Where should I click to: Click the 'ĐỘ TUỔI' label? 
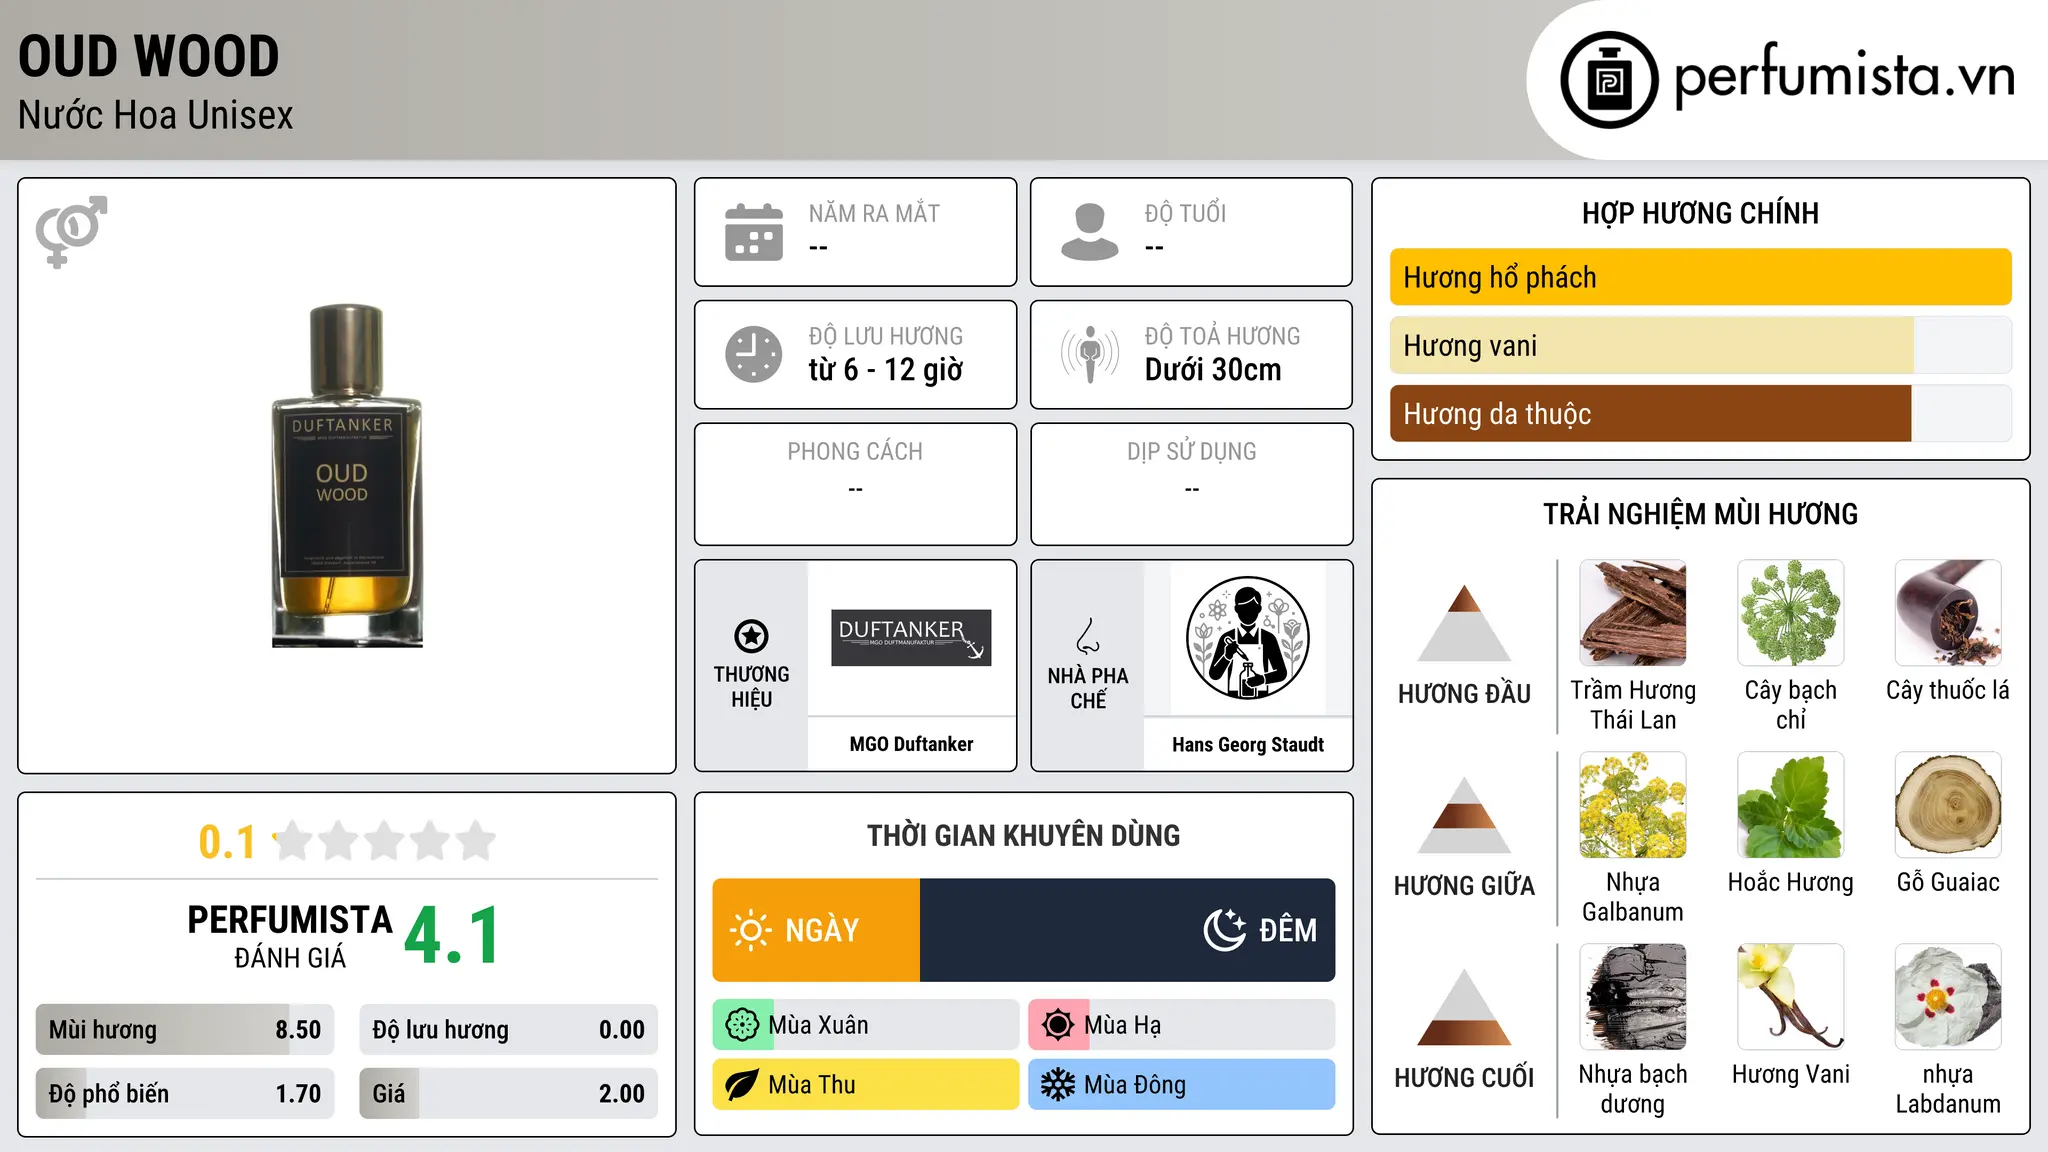point(1185,213)
